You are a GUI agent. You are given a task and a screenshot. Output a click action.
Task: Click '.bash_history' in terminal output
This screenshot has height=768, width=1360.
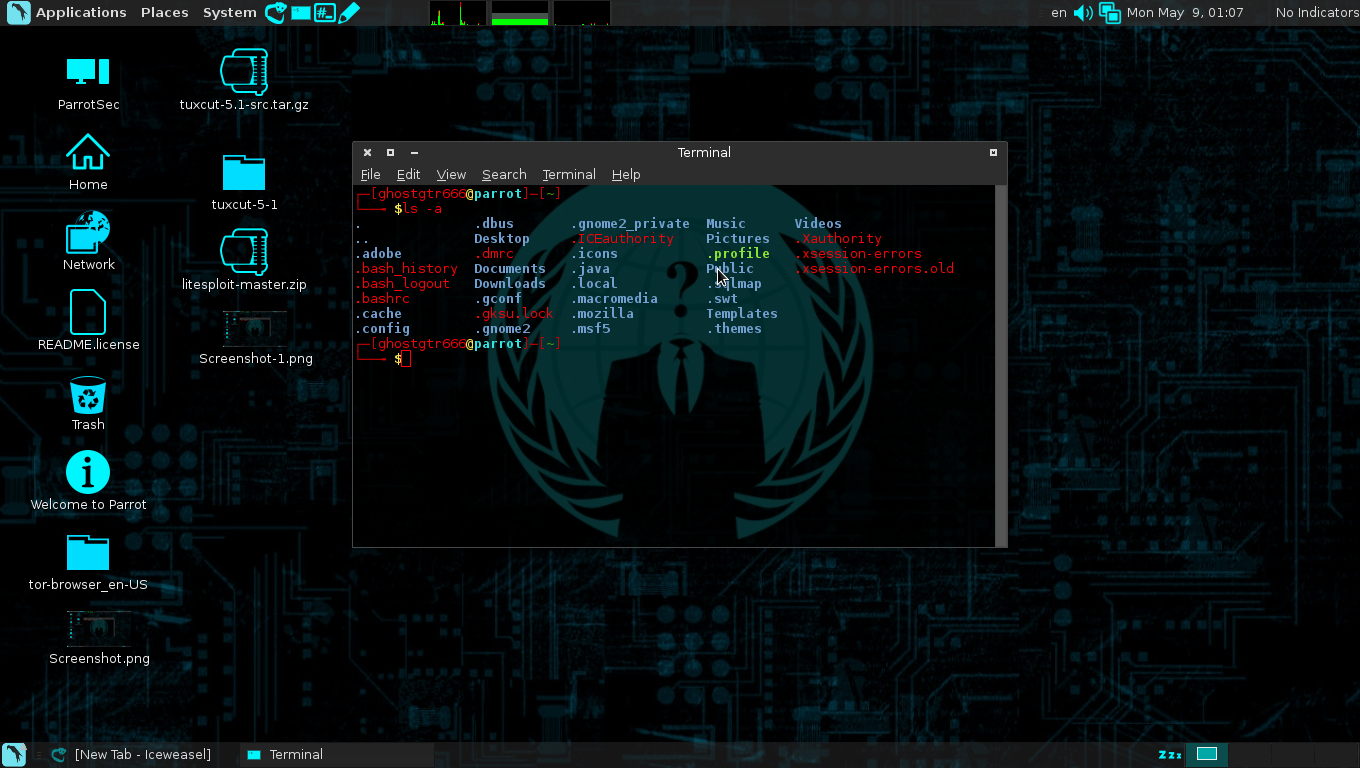[406, 269]
